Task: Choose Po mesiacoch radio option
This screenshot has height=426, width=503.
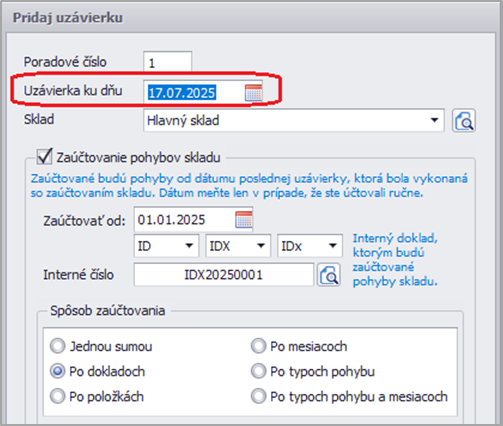Action: click(x=259, y=346)
